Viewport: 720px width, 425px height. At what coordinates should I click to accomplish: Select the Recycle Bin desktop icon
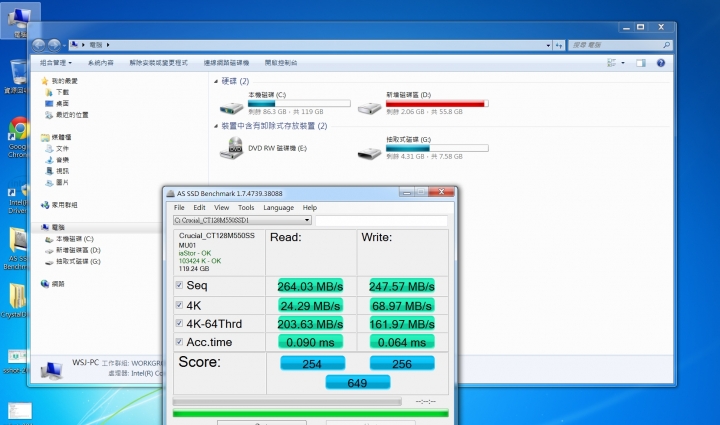18,72
